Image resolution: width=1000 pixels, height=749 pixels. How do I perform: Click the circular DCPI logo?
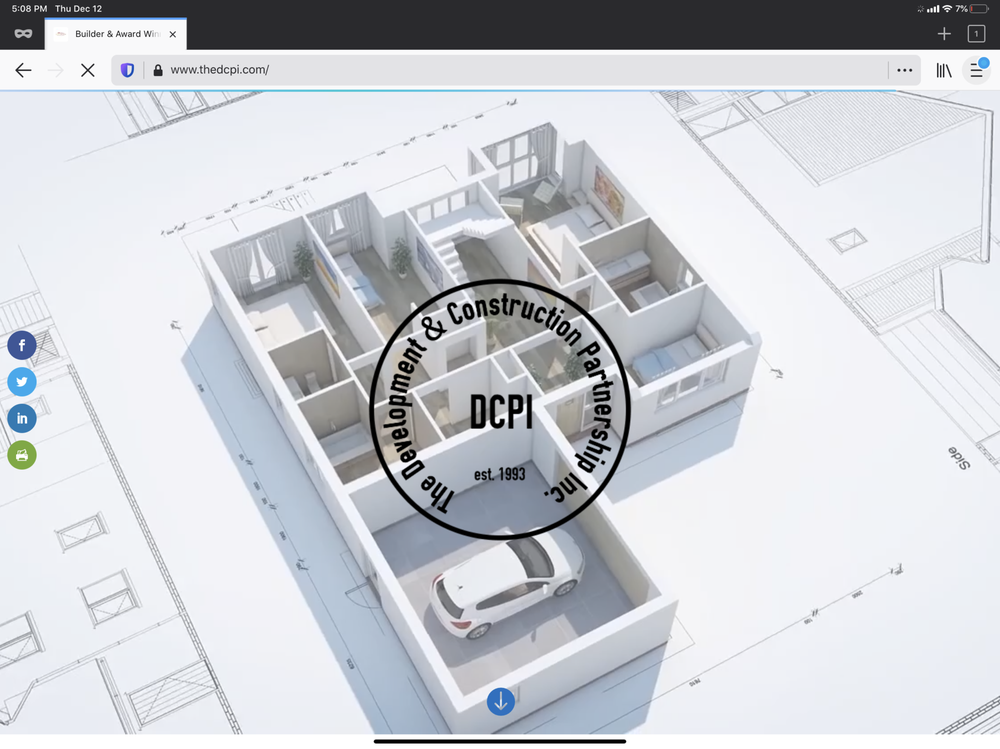coord(501,411)
